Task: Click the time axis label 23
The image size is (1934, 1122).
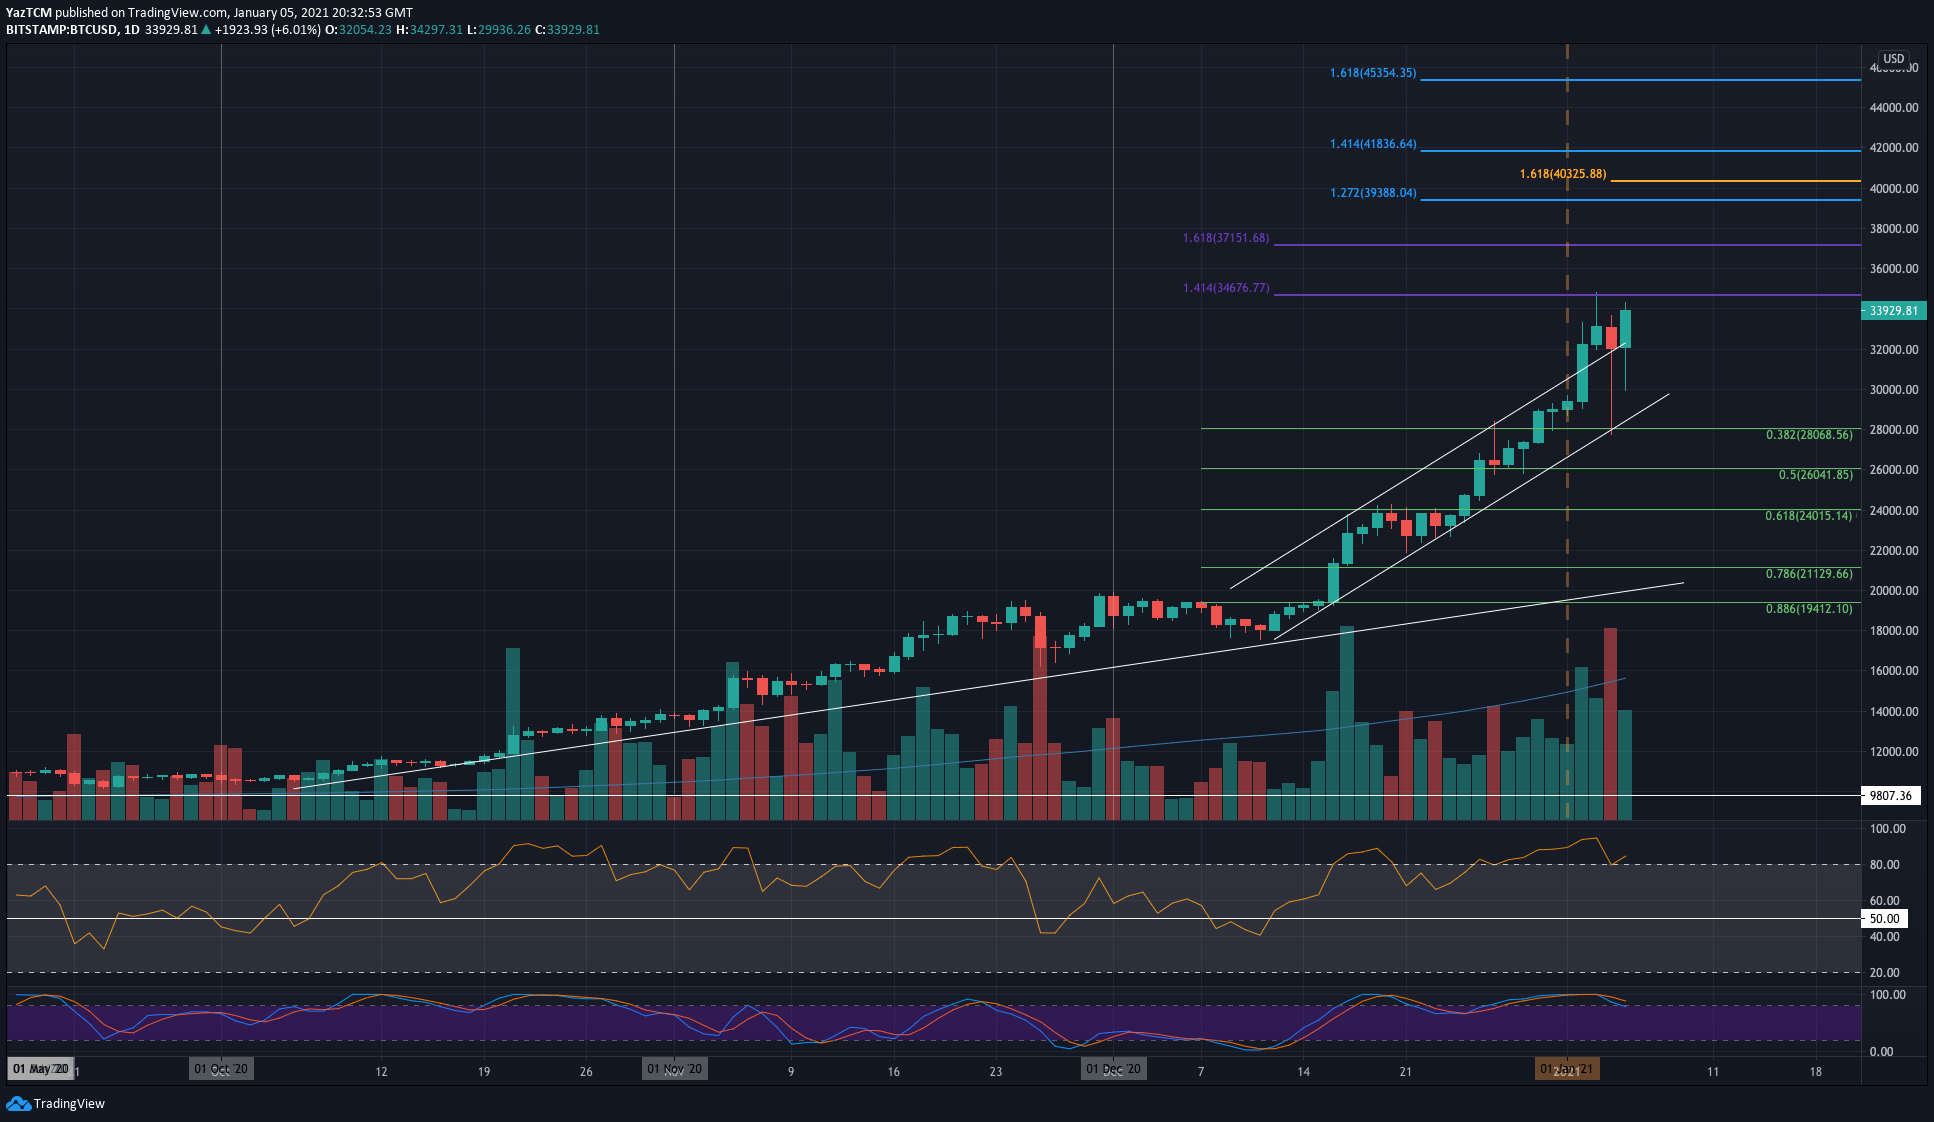Action: (x=995, y=1072)
